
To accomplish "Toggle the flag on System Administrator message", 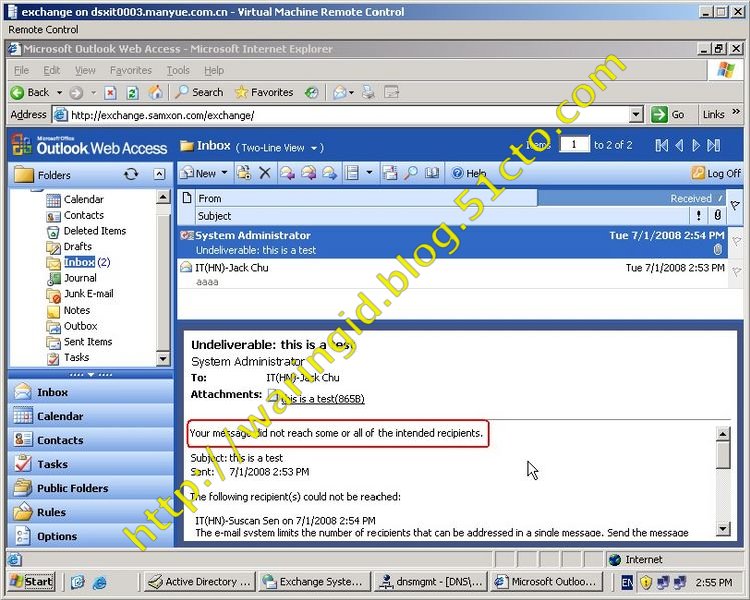I will pos(736,241).
